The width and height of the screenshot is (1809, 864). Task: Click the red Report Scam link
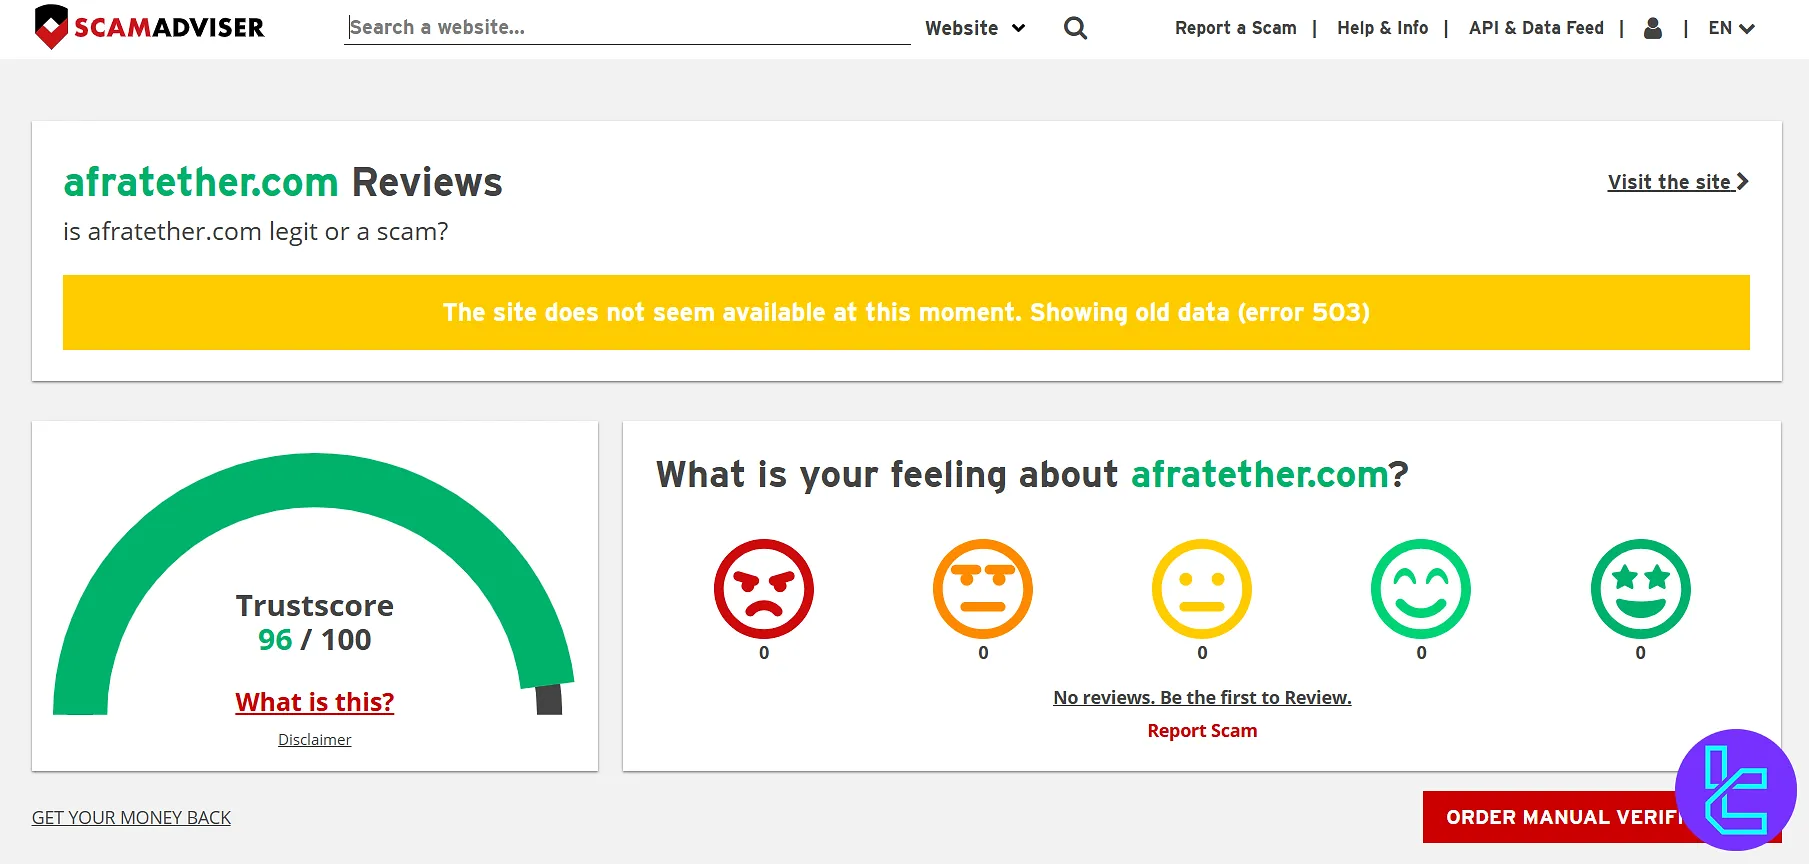1202,731
